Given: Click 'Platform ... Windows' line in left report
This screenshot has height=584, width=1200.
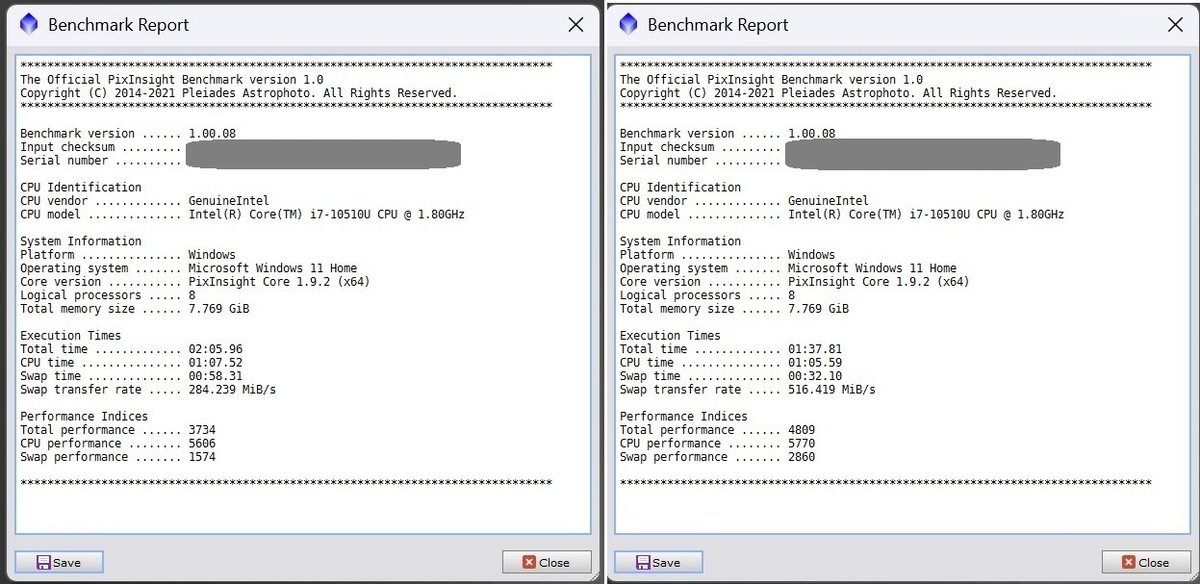Looking at the screenshot, I should pyautogui.click(x=128, y=254).
